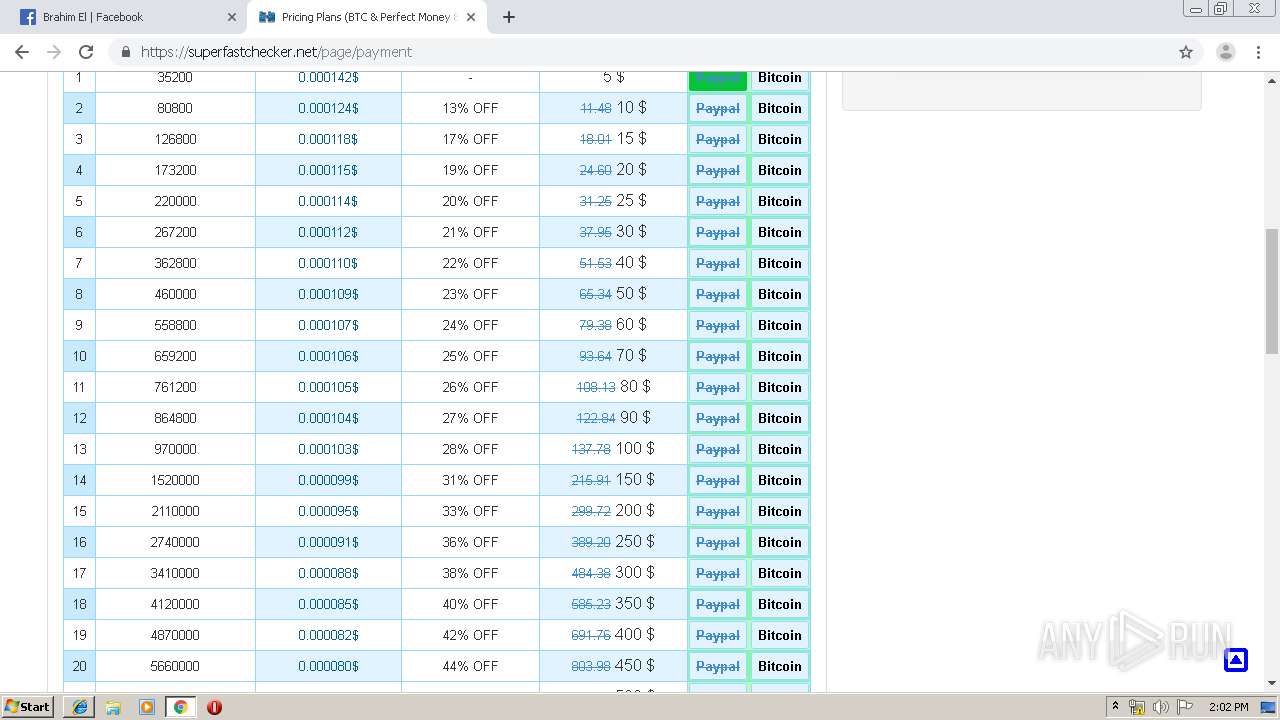Click the 970000 credits cell
This screenshot has width=1280, height=720.
point(175,449)
